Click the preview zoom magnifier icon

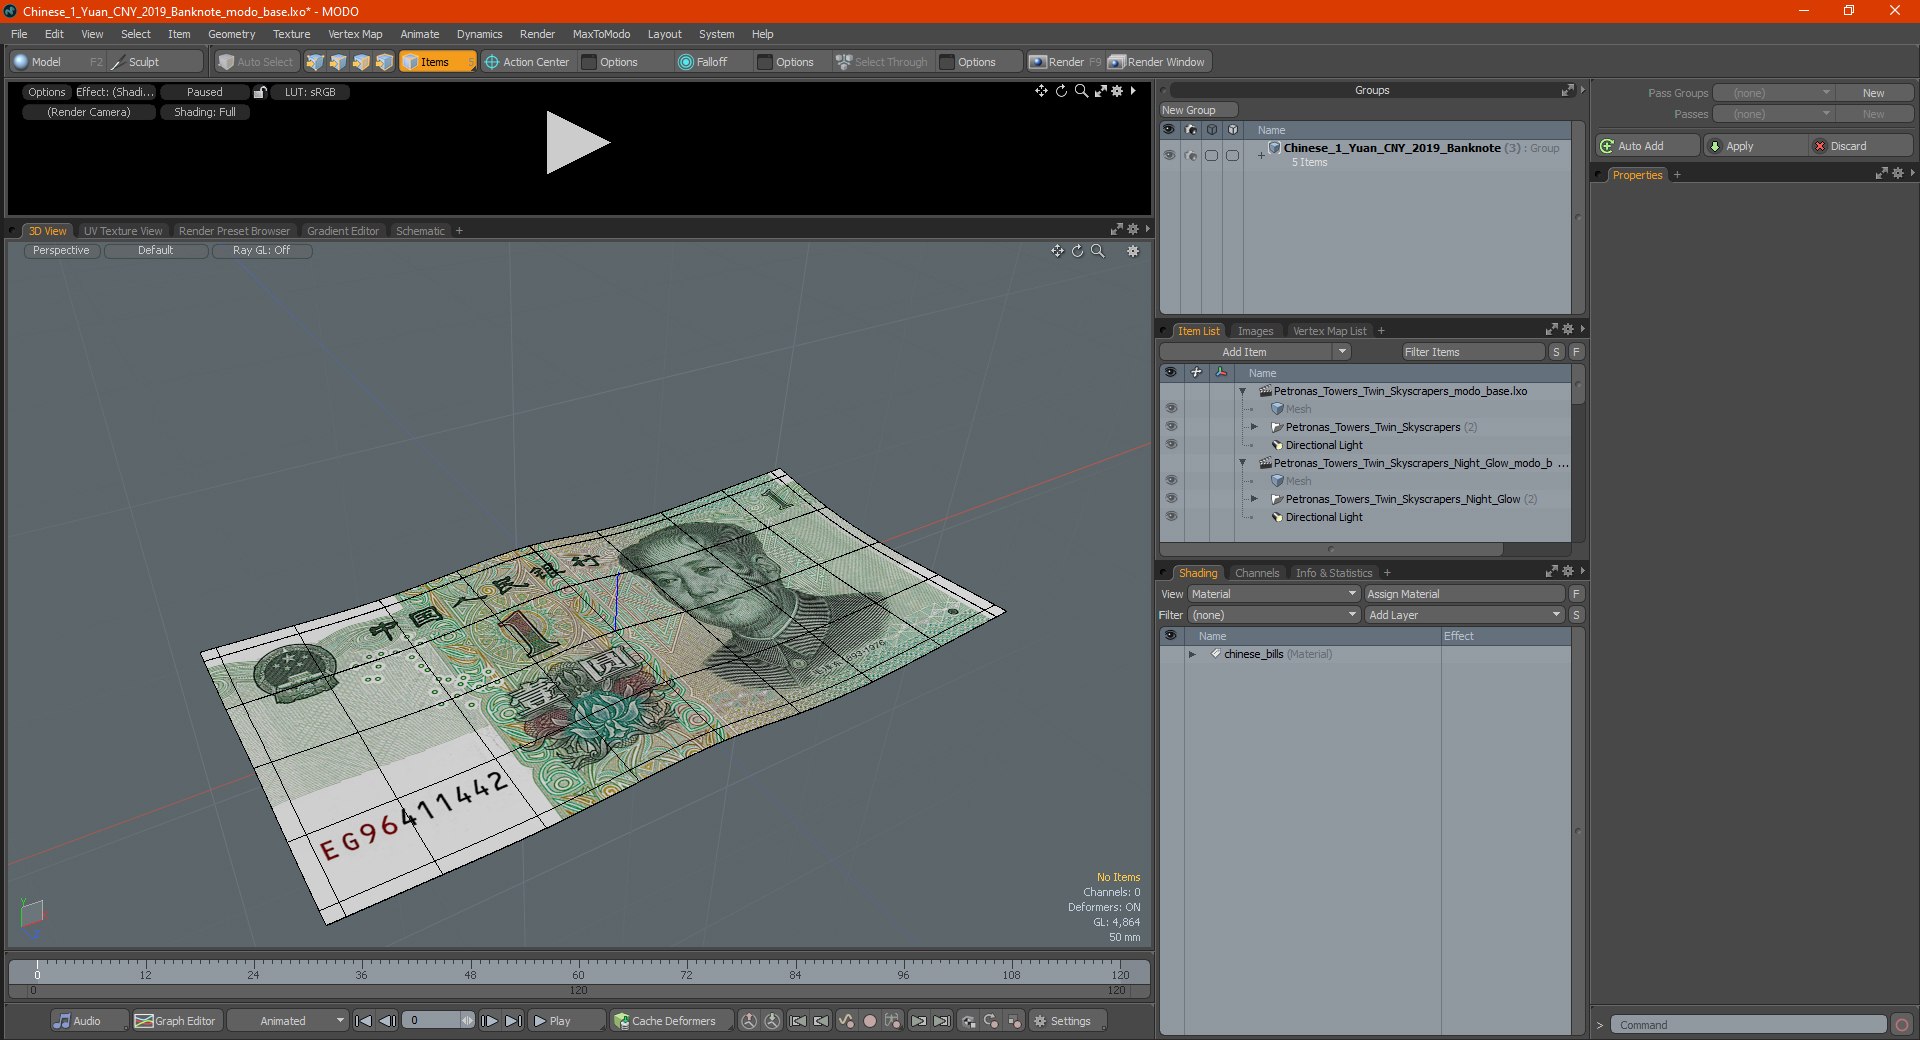(1081, 91)
